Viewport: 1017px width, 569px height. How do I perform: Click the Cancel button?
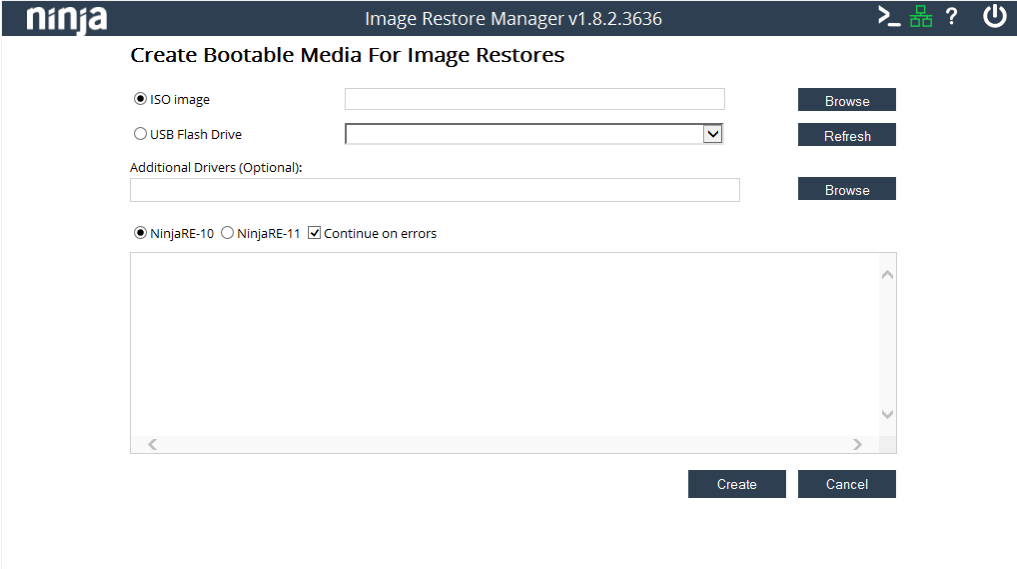pos(846,484)
